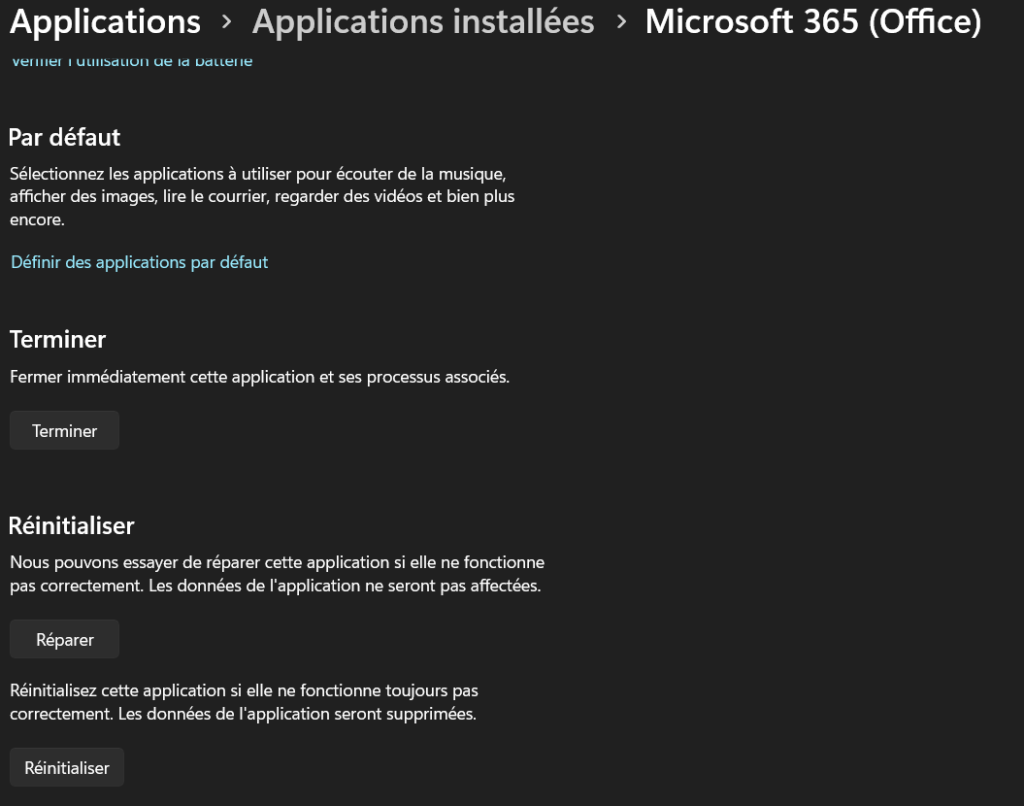Click the paragraph starting 'Nous pouvons essayer de réparer'
Viewport: 1024px width, 806px height.
277,574
